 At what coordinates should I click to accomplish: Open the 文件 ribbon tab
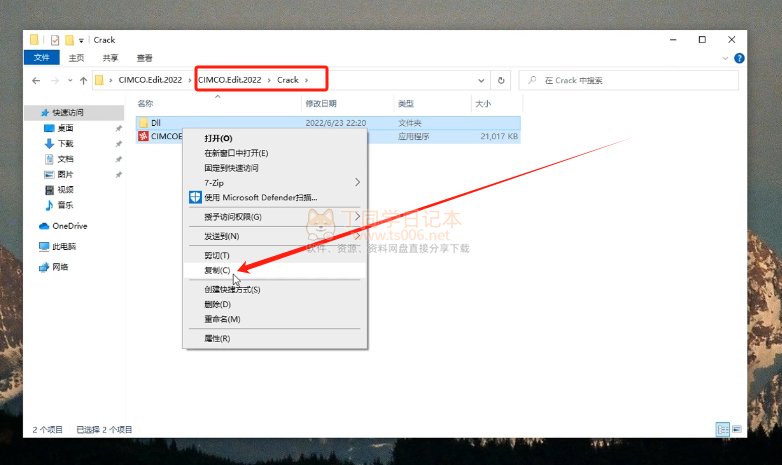pos(41,58)
